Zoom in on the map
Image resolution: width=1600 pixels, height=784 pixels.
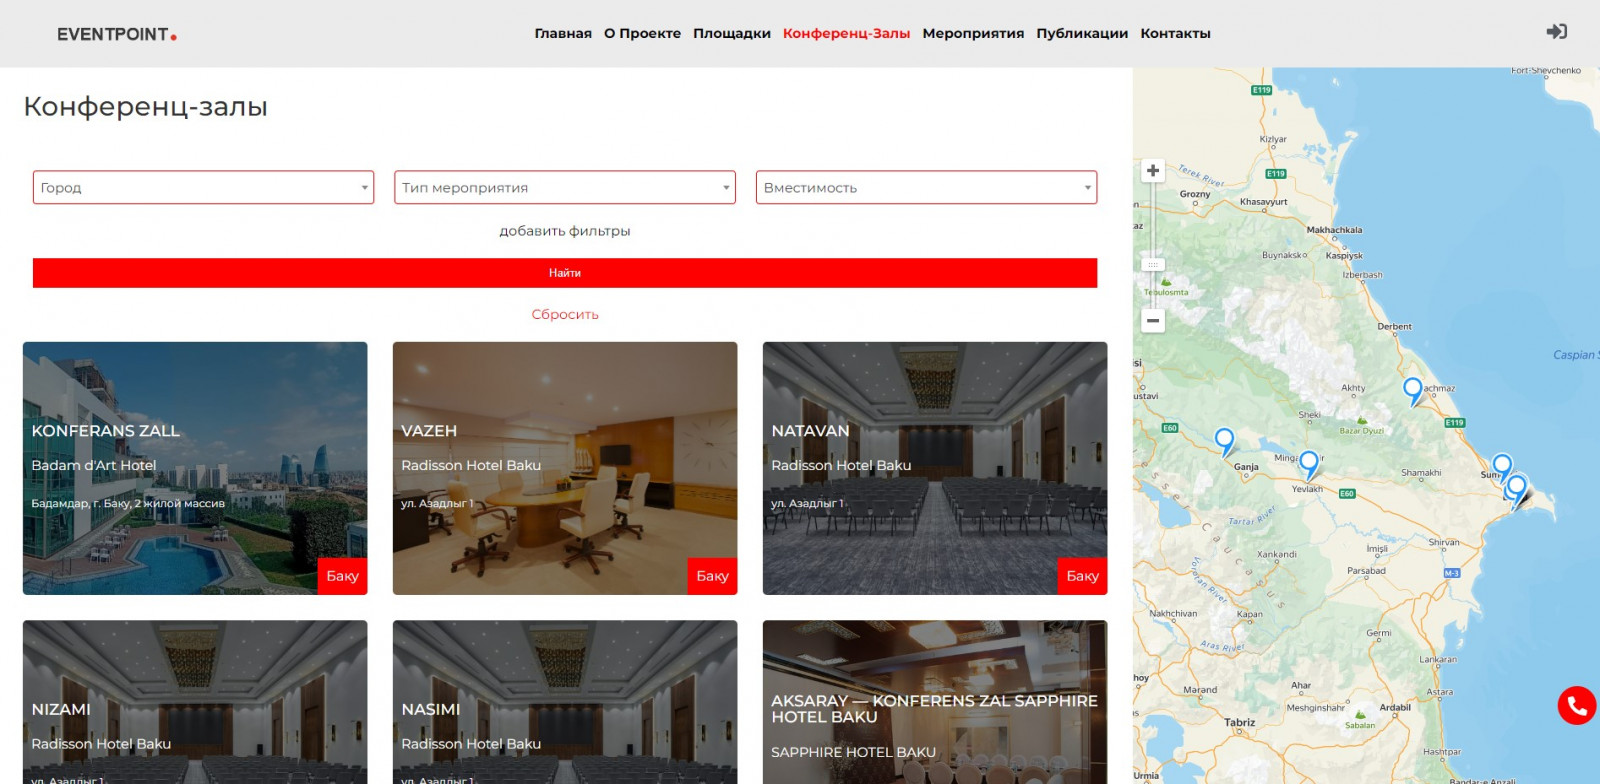[1153, 171]
